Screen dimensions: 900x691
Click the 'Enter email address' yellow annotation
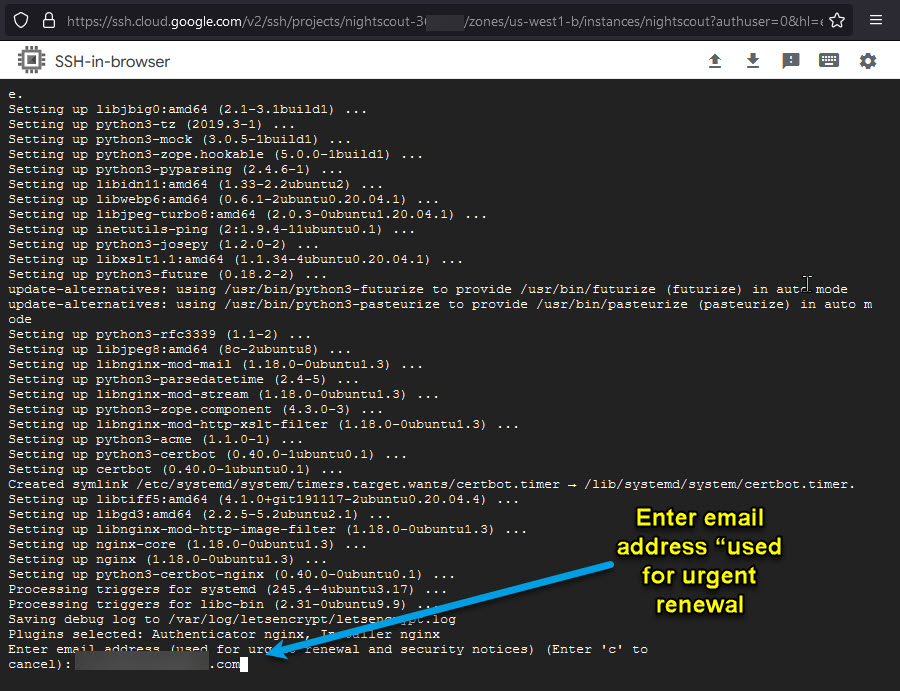tap(699, 561)
